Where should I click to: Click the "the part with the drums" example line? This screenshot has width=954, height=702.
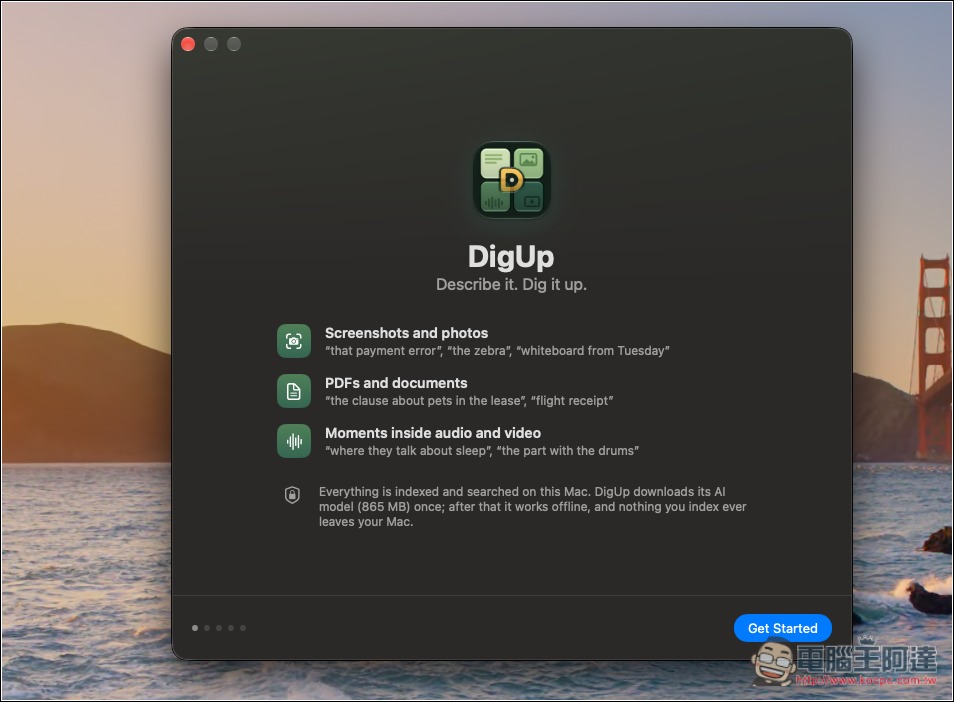[568, 450]
